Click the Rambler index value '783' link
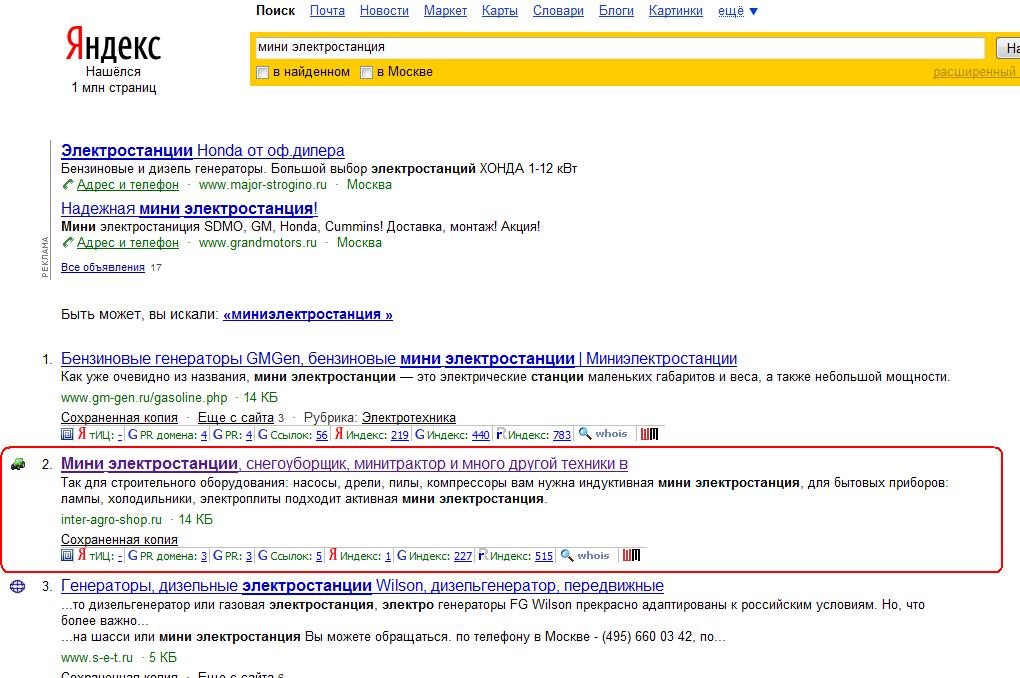The height and width of the screenshot is (678, 1020). [562, 435]
